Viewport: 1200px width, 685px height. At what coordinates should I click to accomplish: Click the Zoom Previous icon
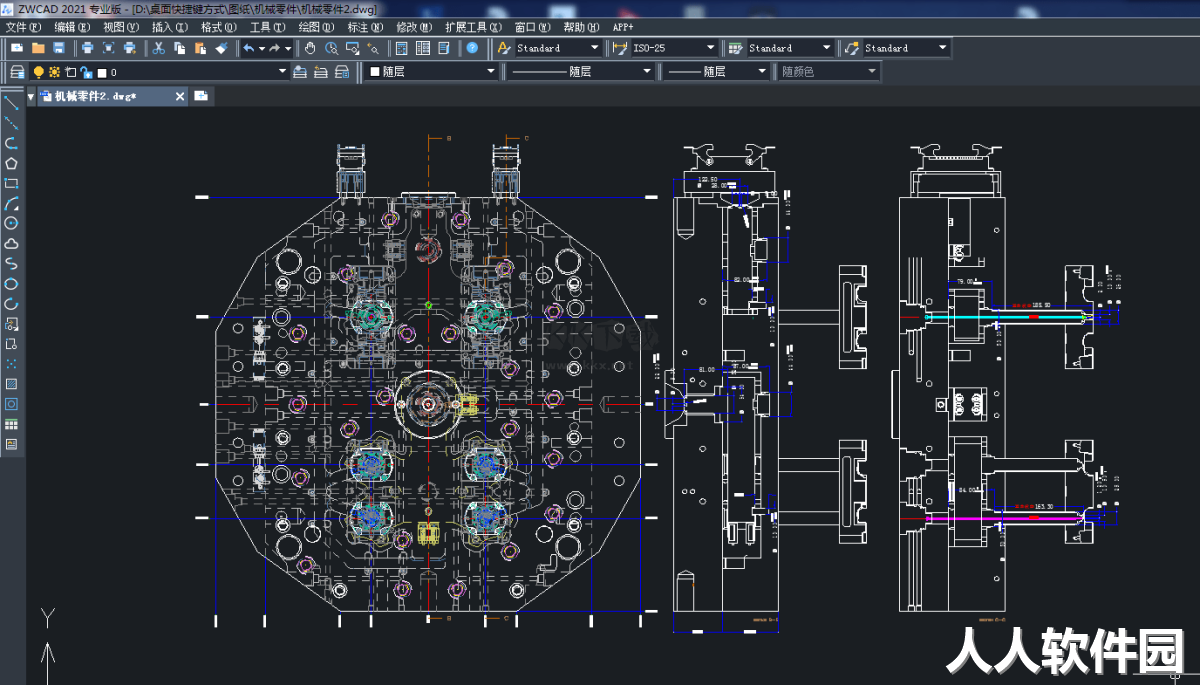click(373, 48)
